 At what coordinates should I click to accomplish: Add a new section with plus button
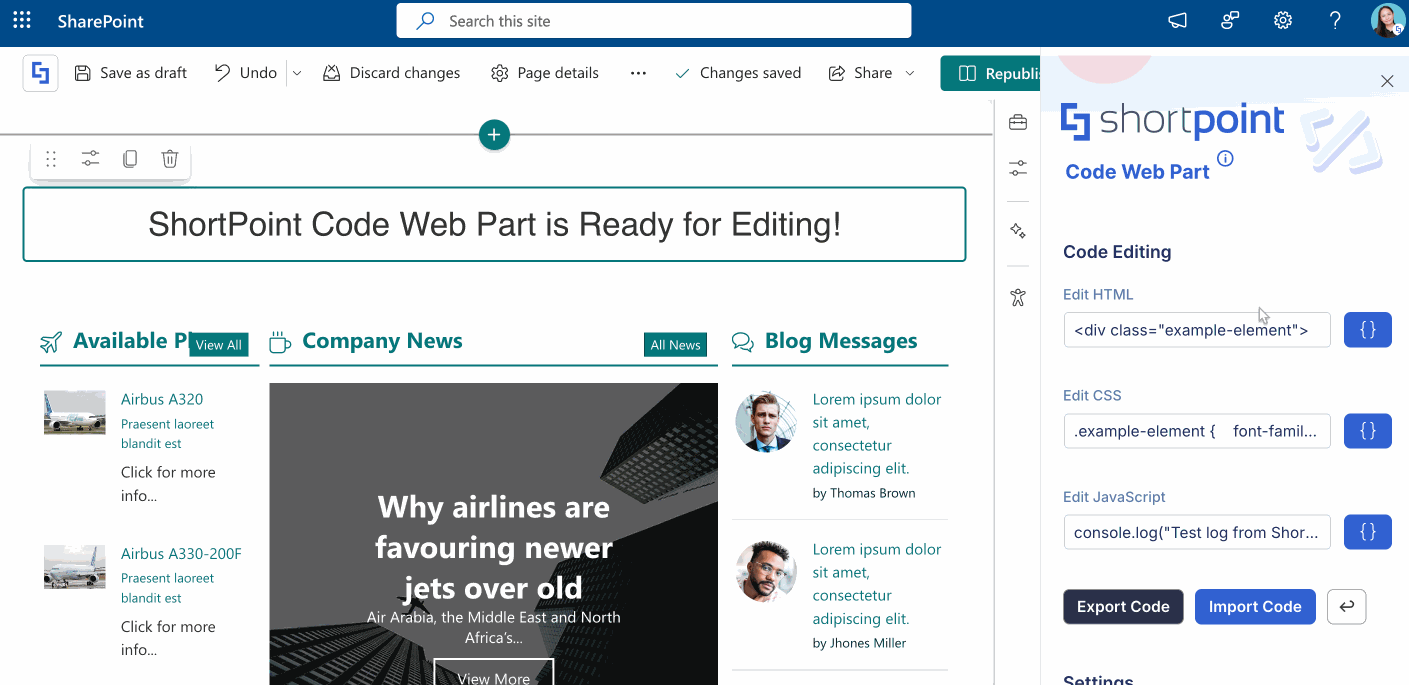tap(494, 134)
